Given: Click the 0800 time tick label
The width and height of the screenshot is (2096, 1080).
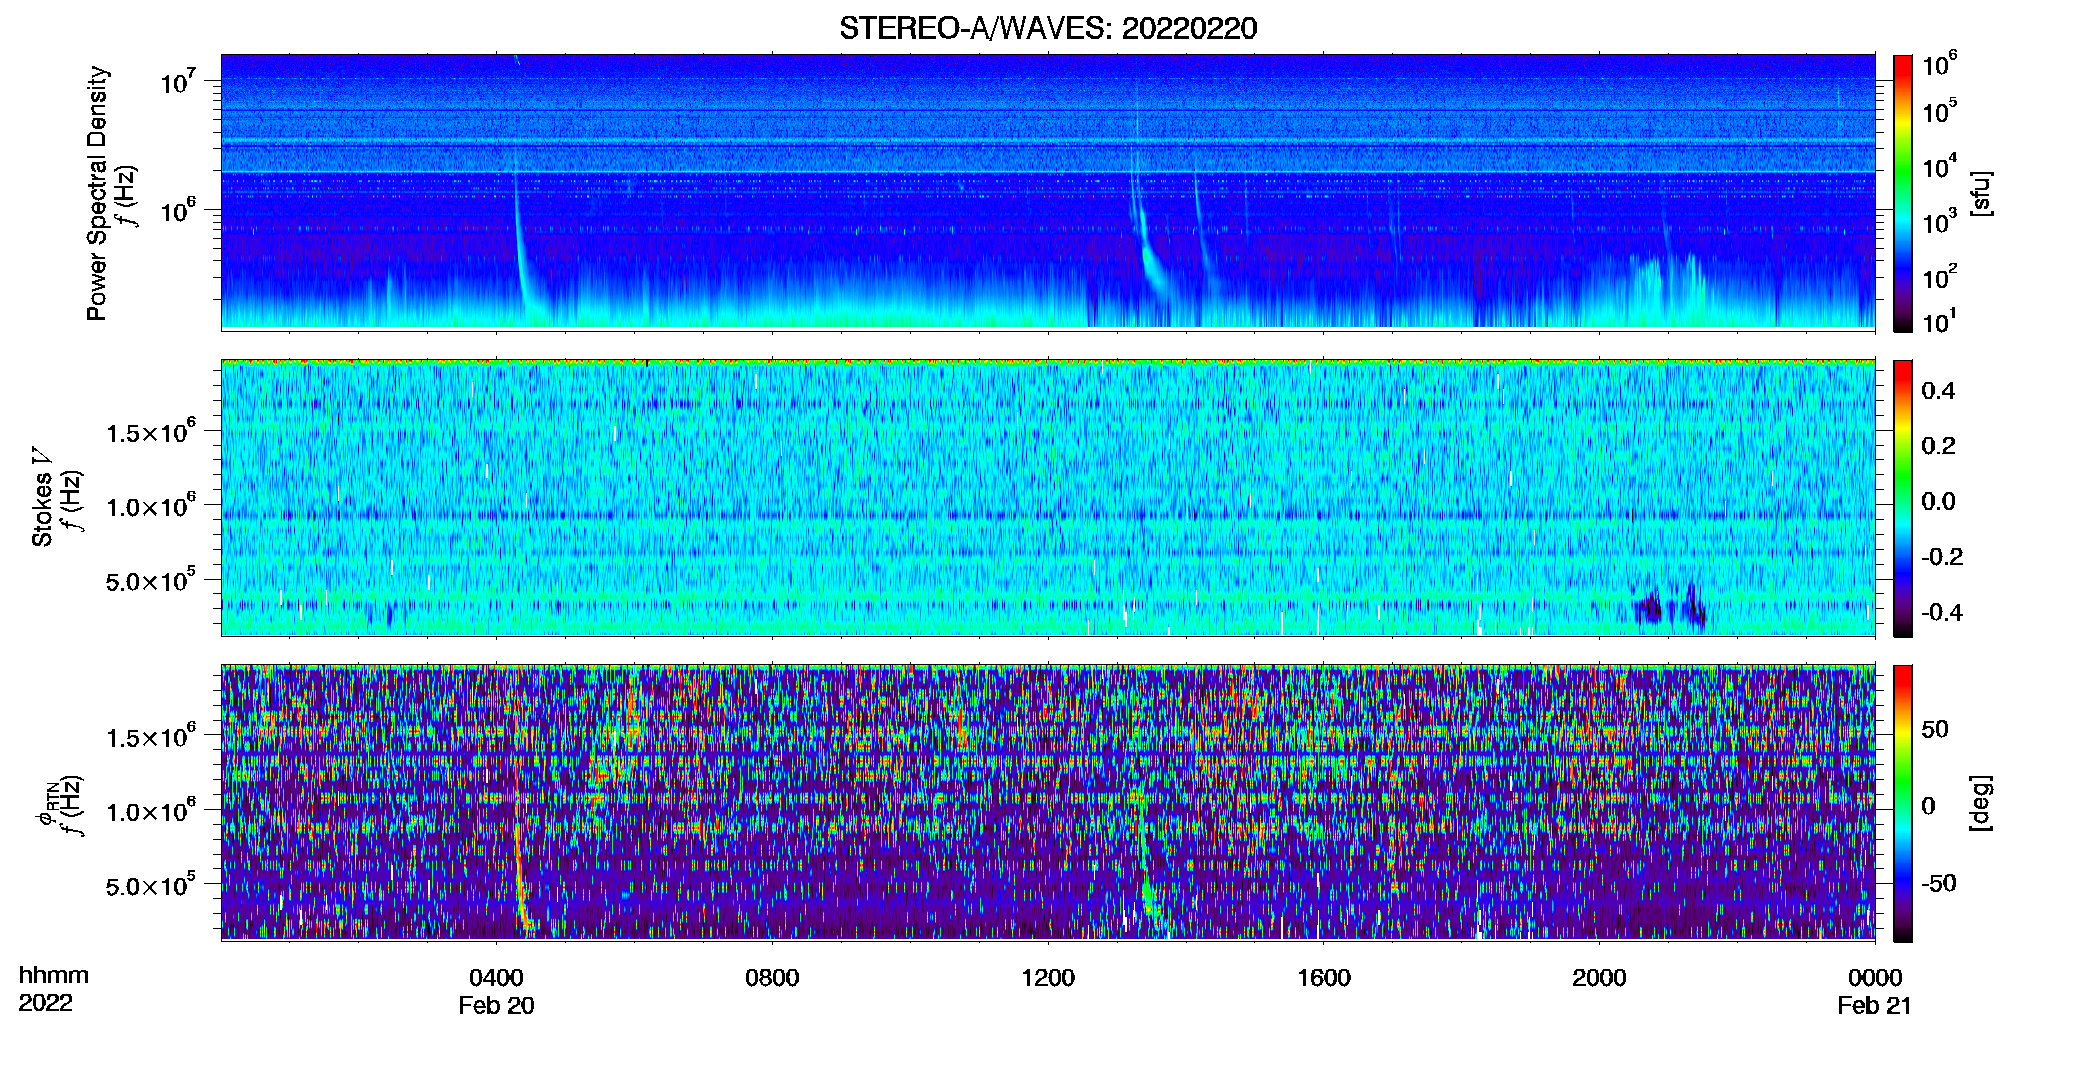Looking at the screenshot, I should 772,978.
